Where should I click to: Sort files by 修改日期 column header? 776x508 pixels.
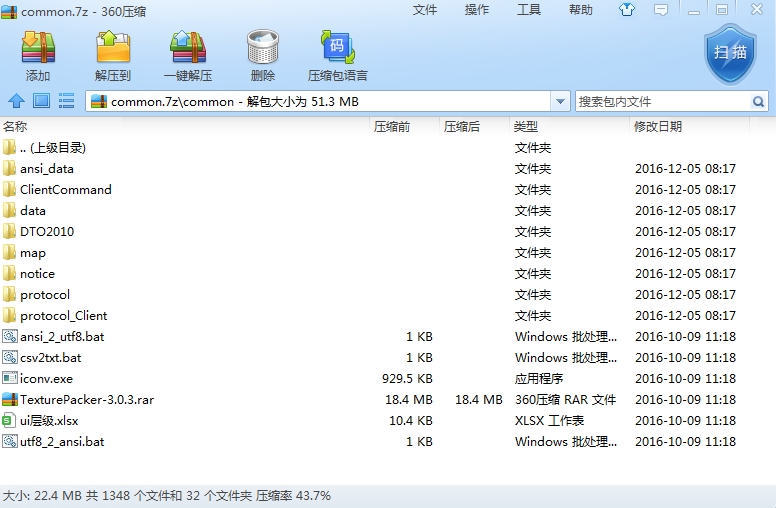(657, 127)
